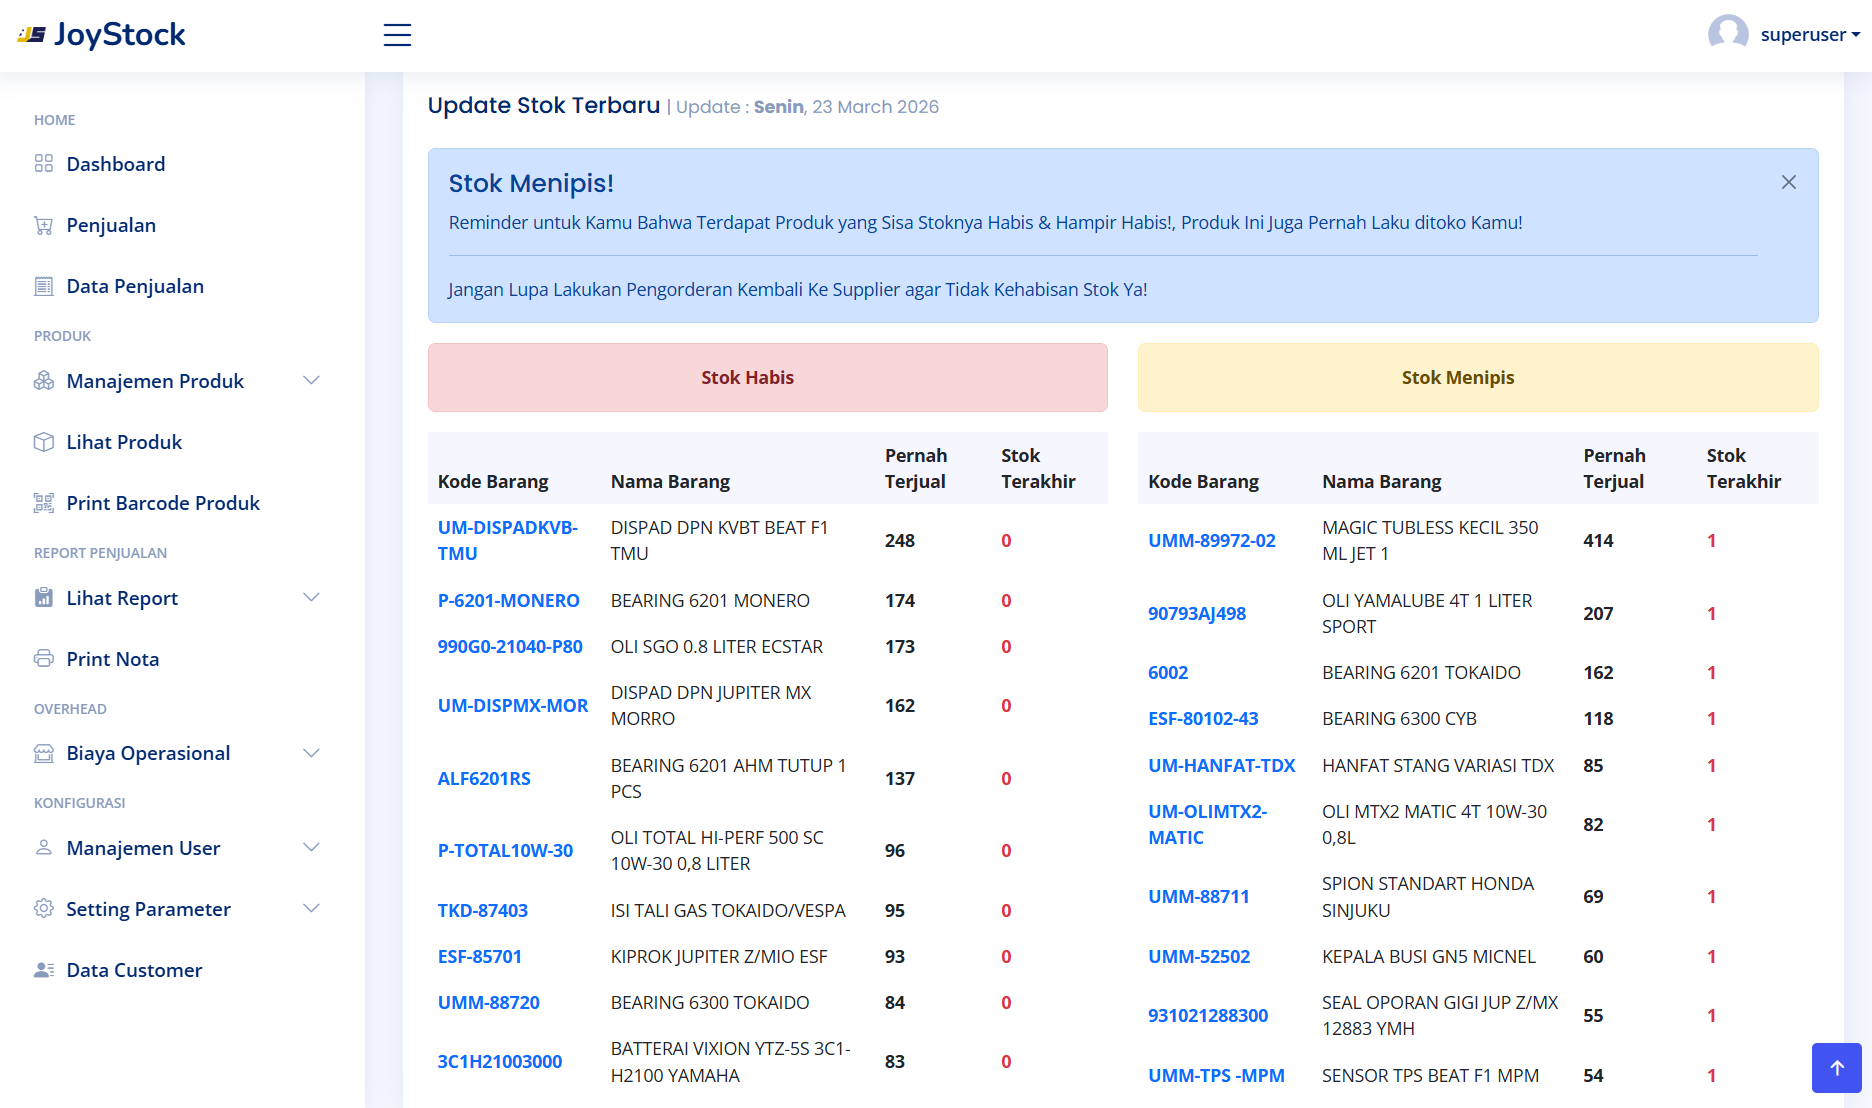Click the Lihat Report chart icon

pos(43,598)
